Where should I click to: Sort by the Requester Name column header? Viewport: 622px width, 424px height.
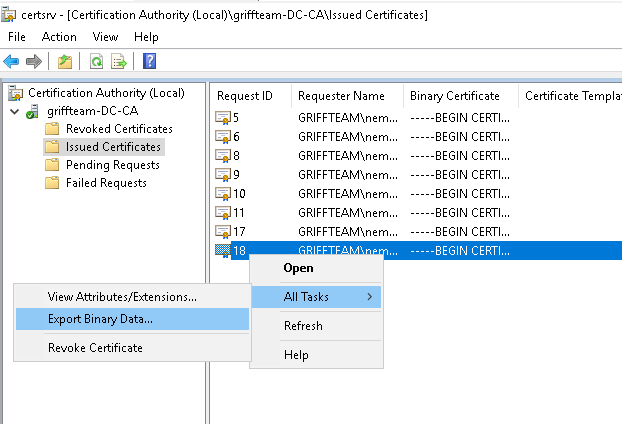pos(340,96)
